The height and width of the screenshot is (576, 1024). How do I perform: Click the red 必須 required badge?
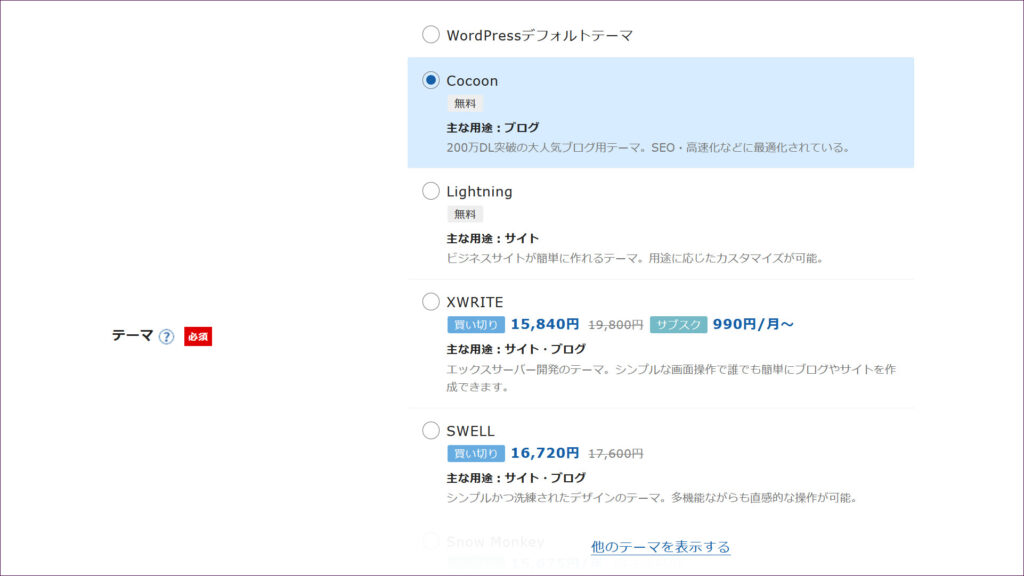click(198, 337)
